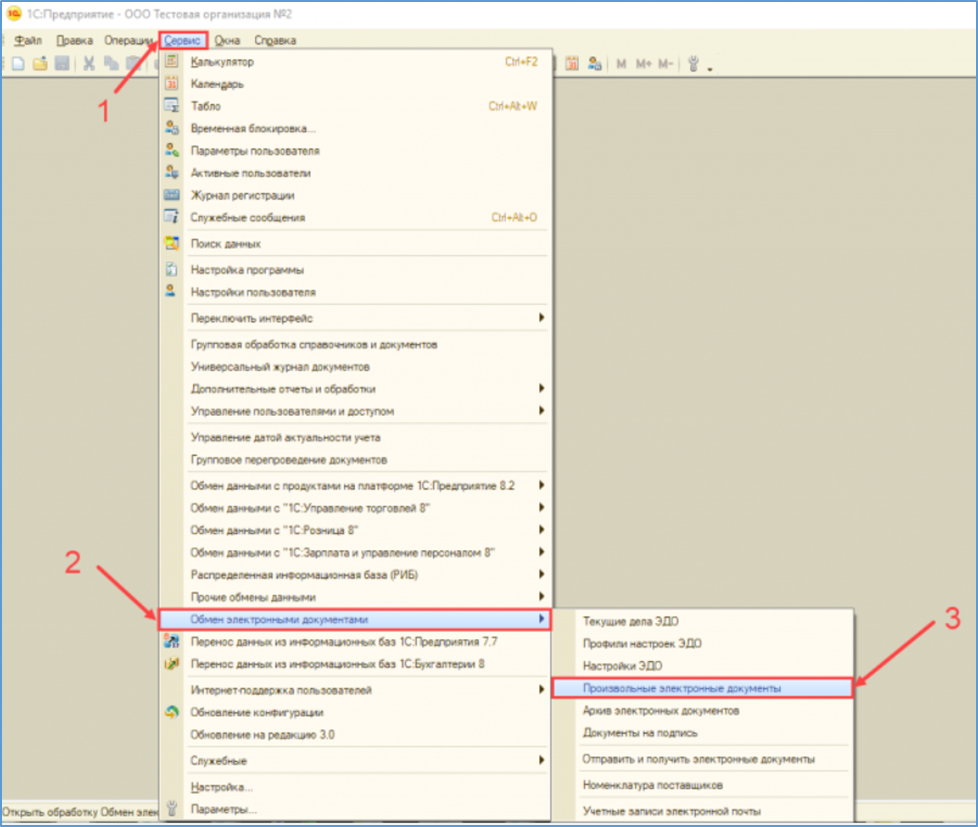978x827 pixels.
Task: Choose Архив электронных документов
Action: (x=661, y=710)
